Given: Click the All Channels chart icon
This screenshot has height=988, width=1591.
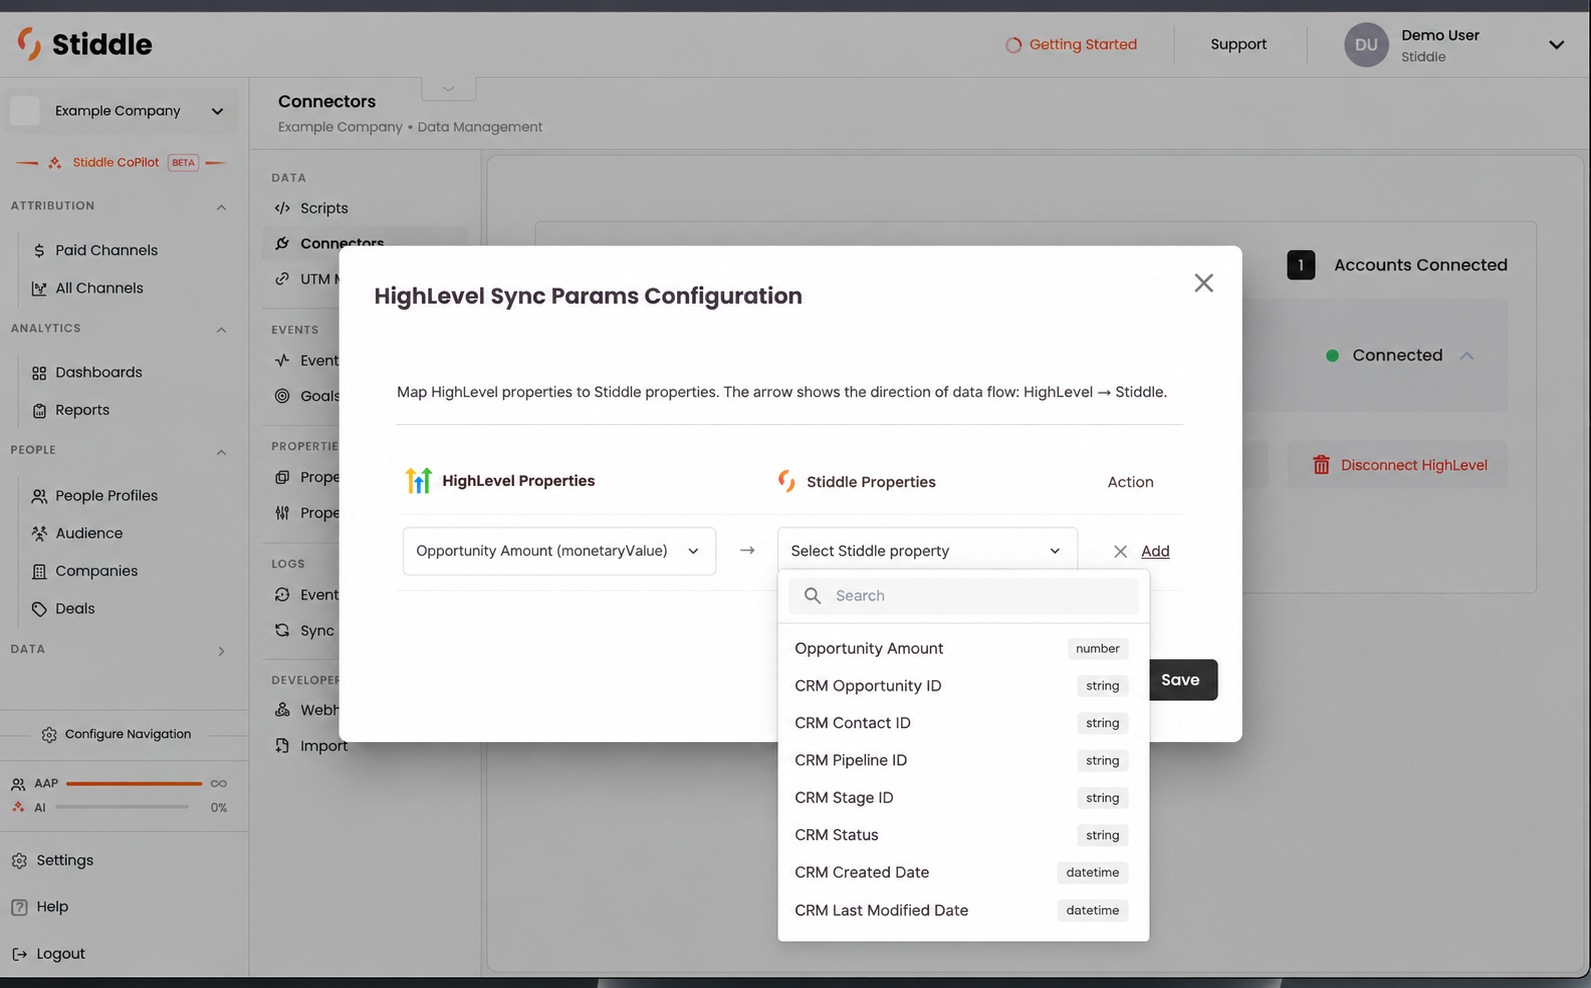Looking at the screenshot, I should point(39,289).
